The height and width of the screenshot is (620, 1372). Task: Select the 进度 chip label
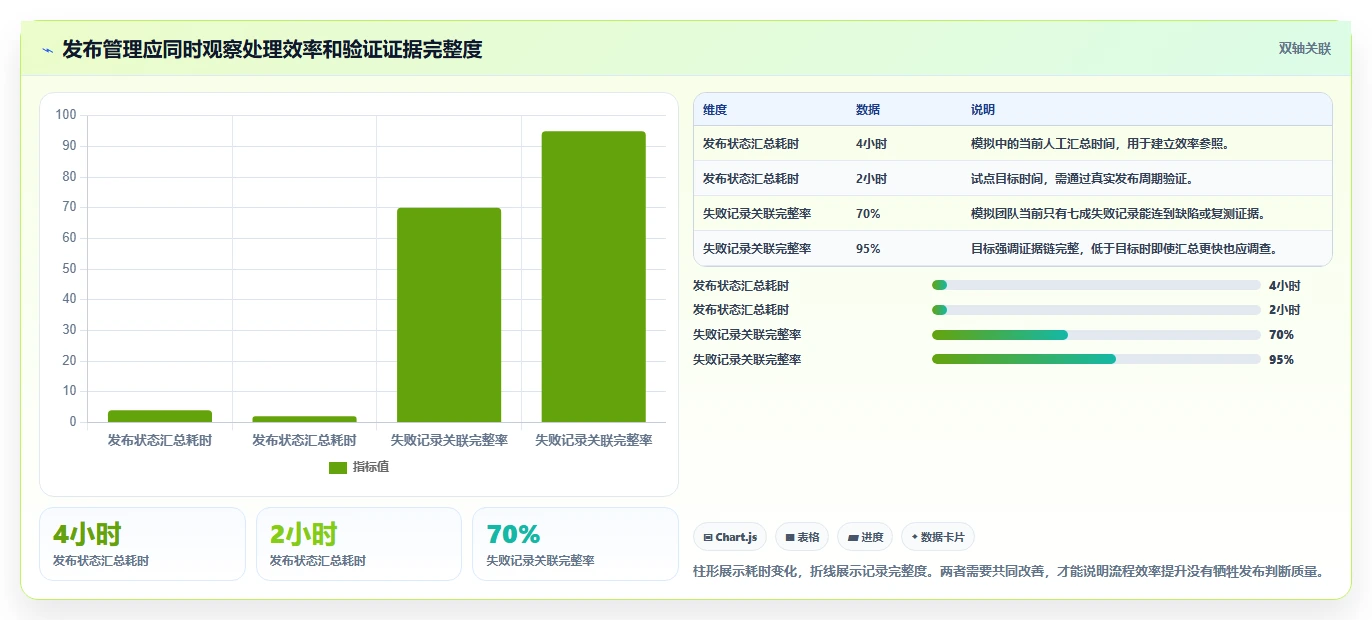tap(872, 537)
